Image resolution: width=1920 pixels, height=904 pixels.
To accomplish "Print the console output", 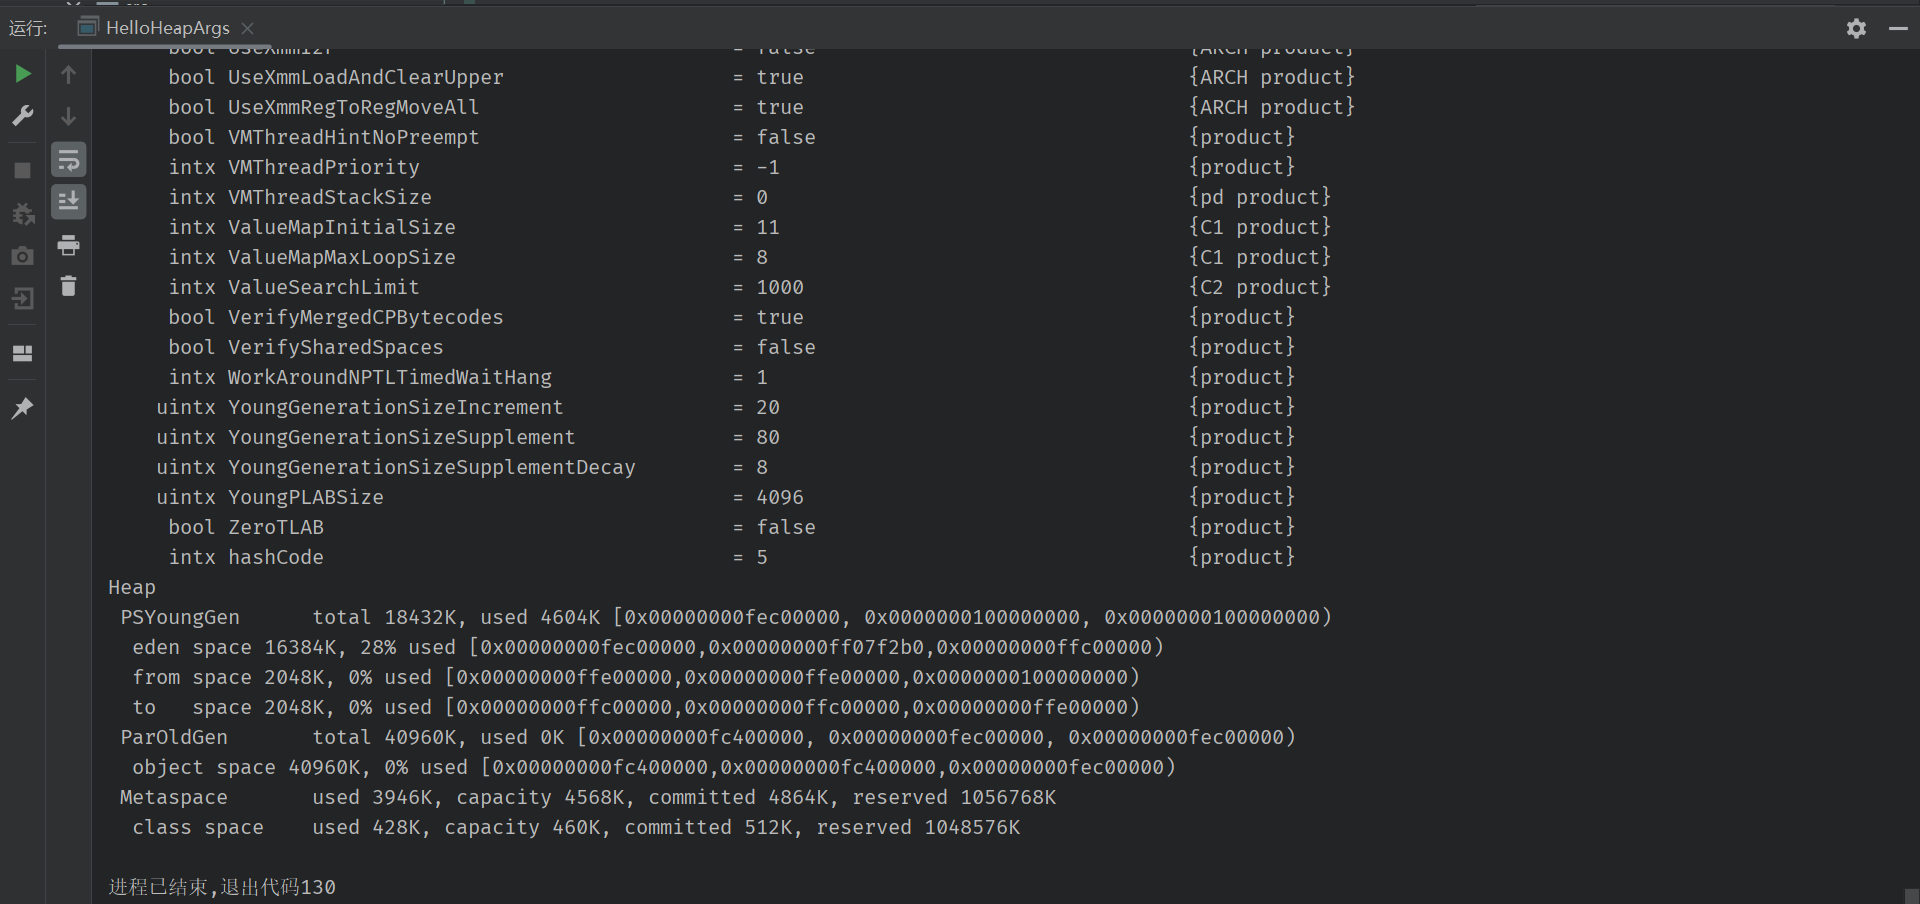I will tap(68, 245).
